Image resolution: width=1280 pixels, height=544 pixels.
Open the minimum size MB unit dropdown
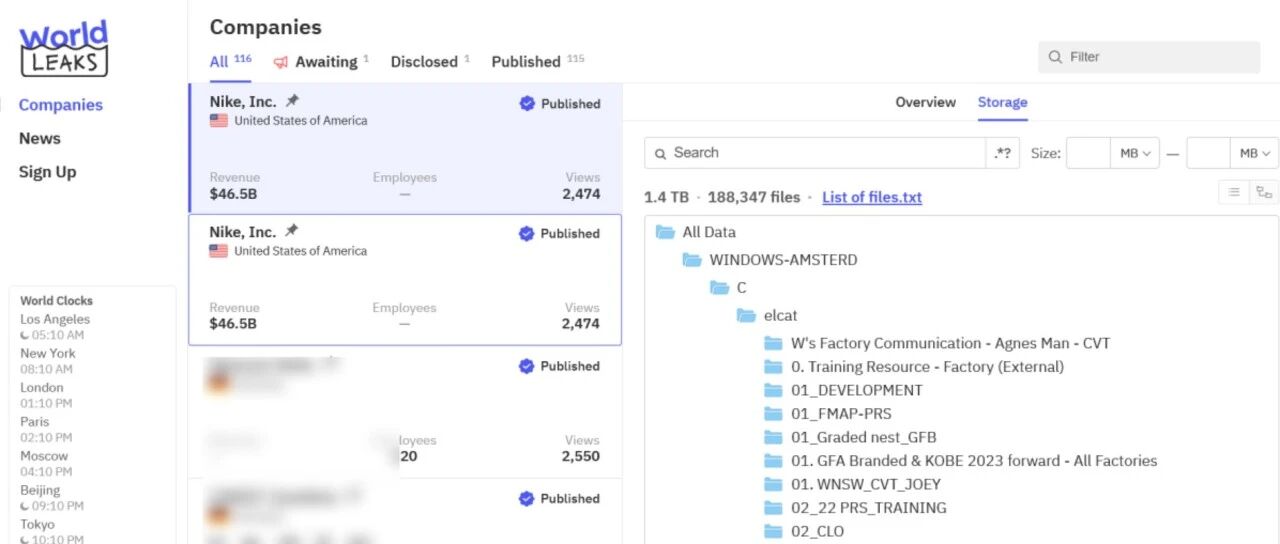(1135, 153)
